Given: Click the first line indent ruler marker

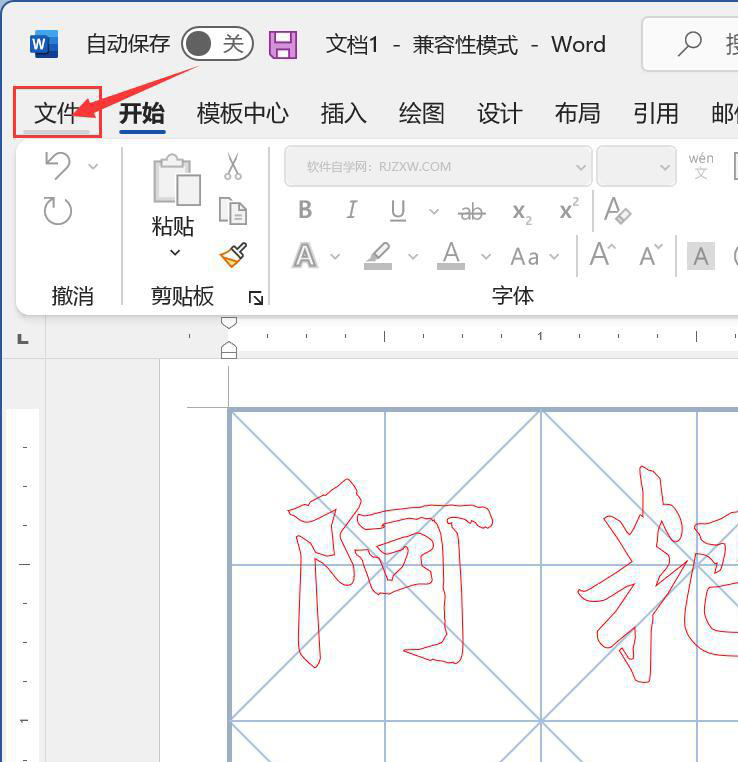Looking at the screenshot, I should [229, 323].
